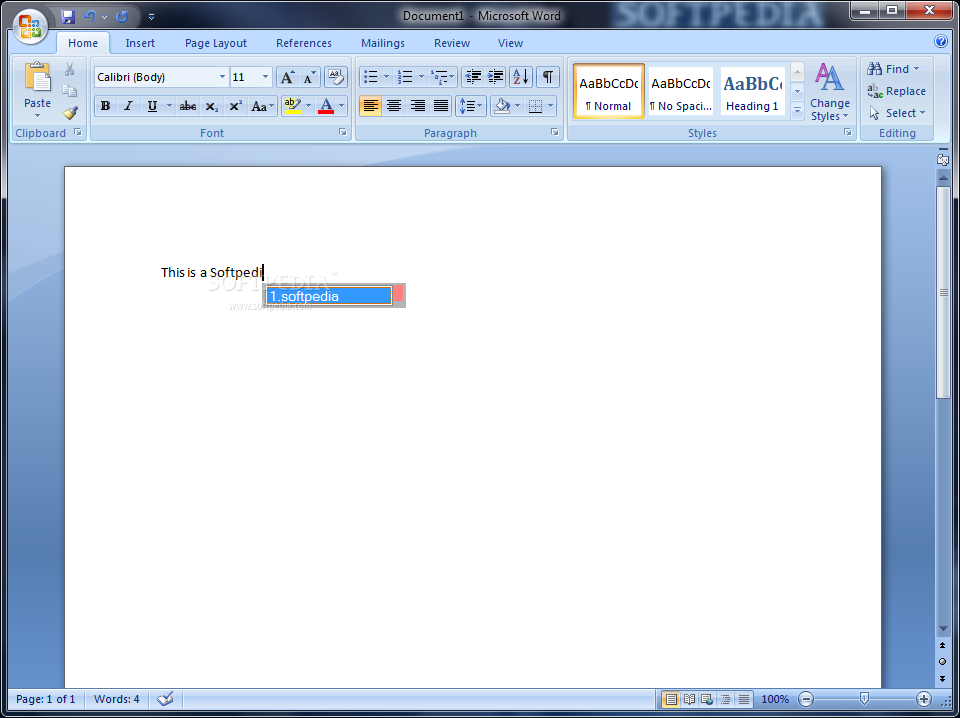Expand the Styles gallery More arrow
This screenshot has width=960, height=718.
coord(797,111)
